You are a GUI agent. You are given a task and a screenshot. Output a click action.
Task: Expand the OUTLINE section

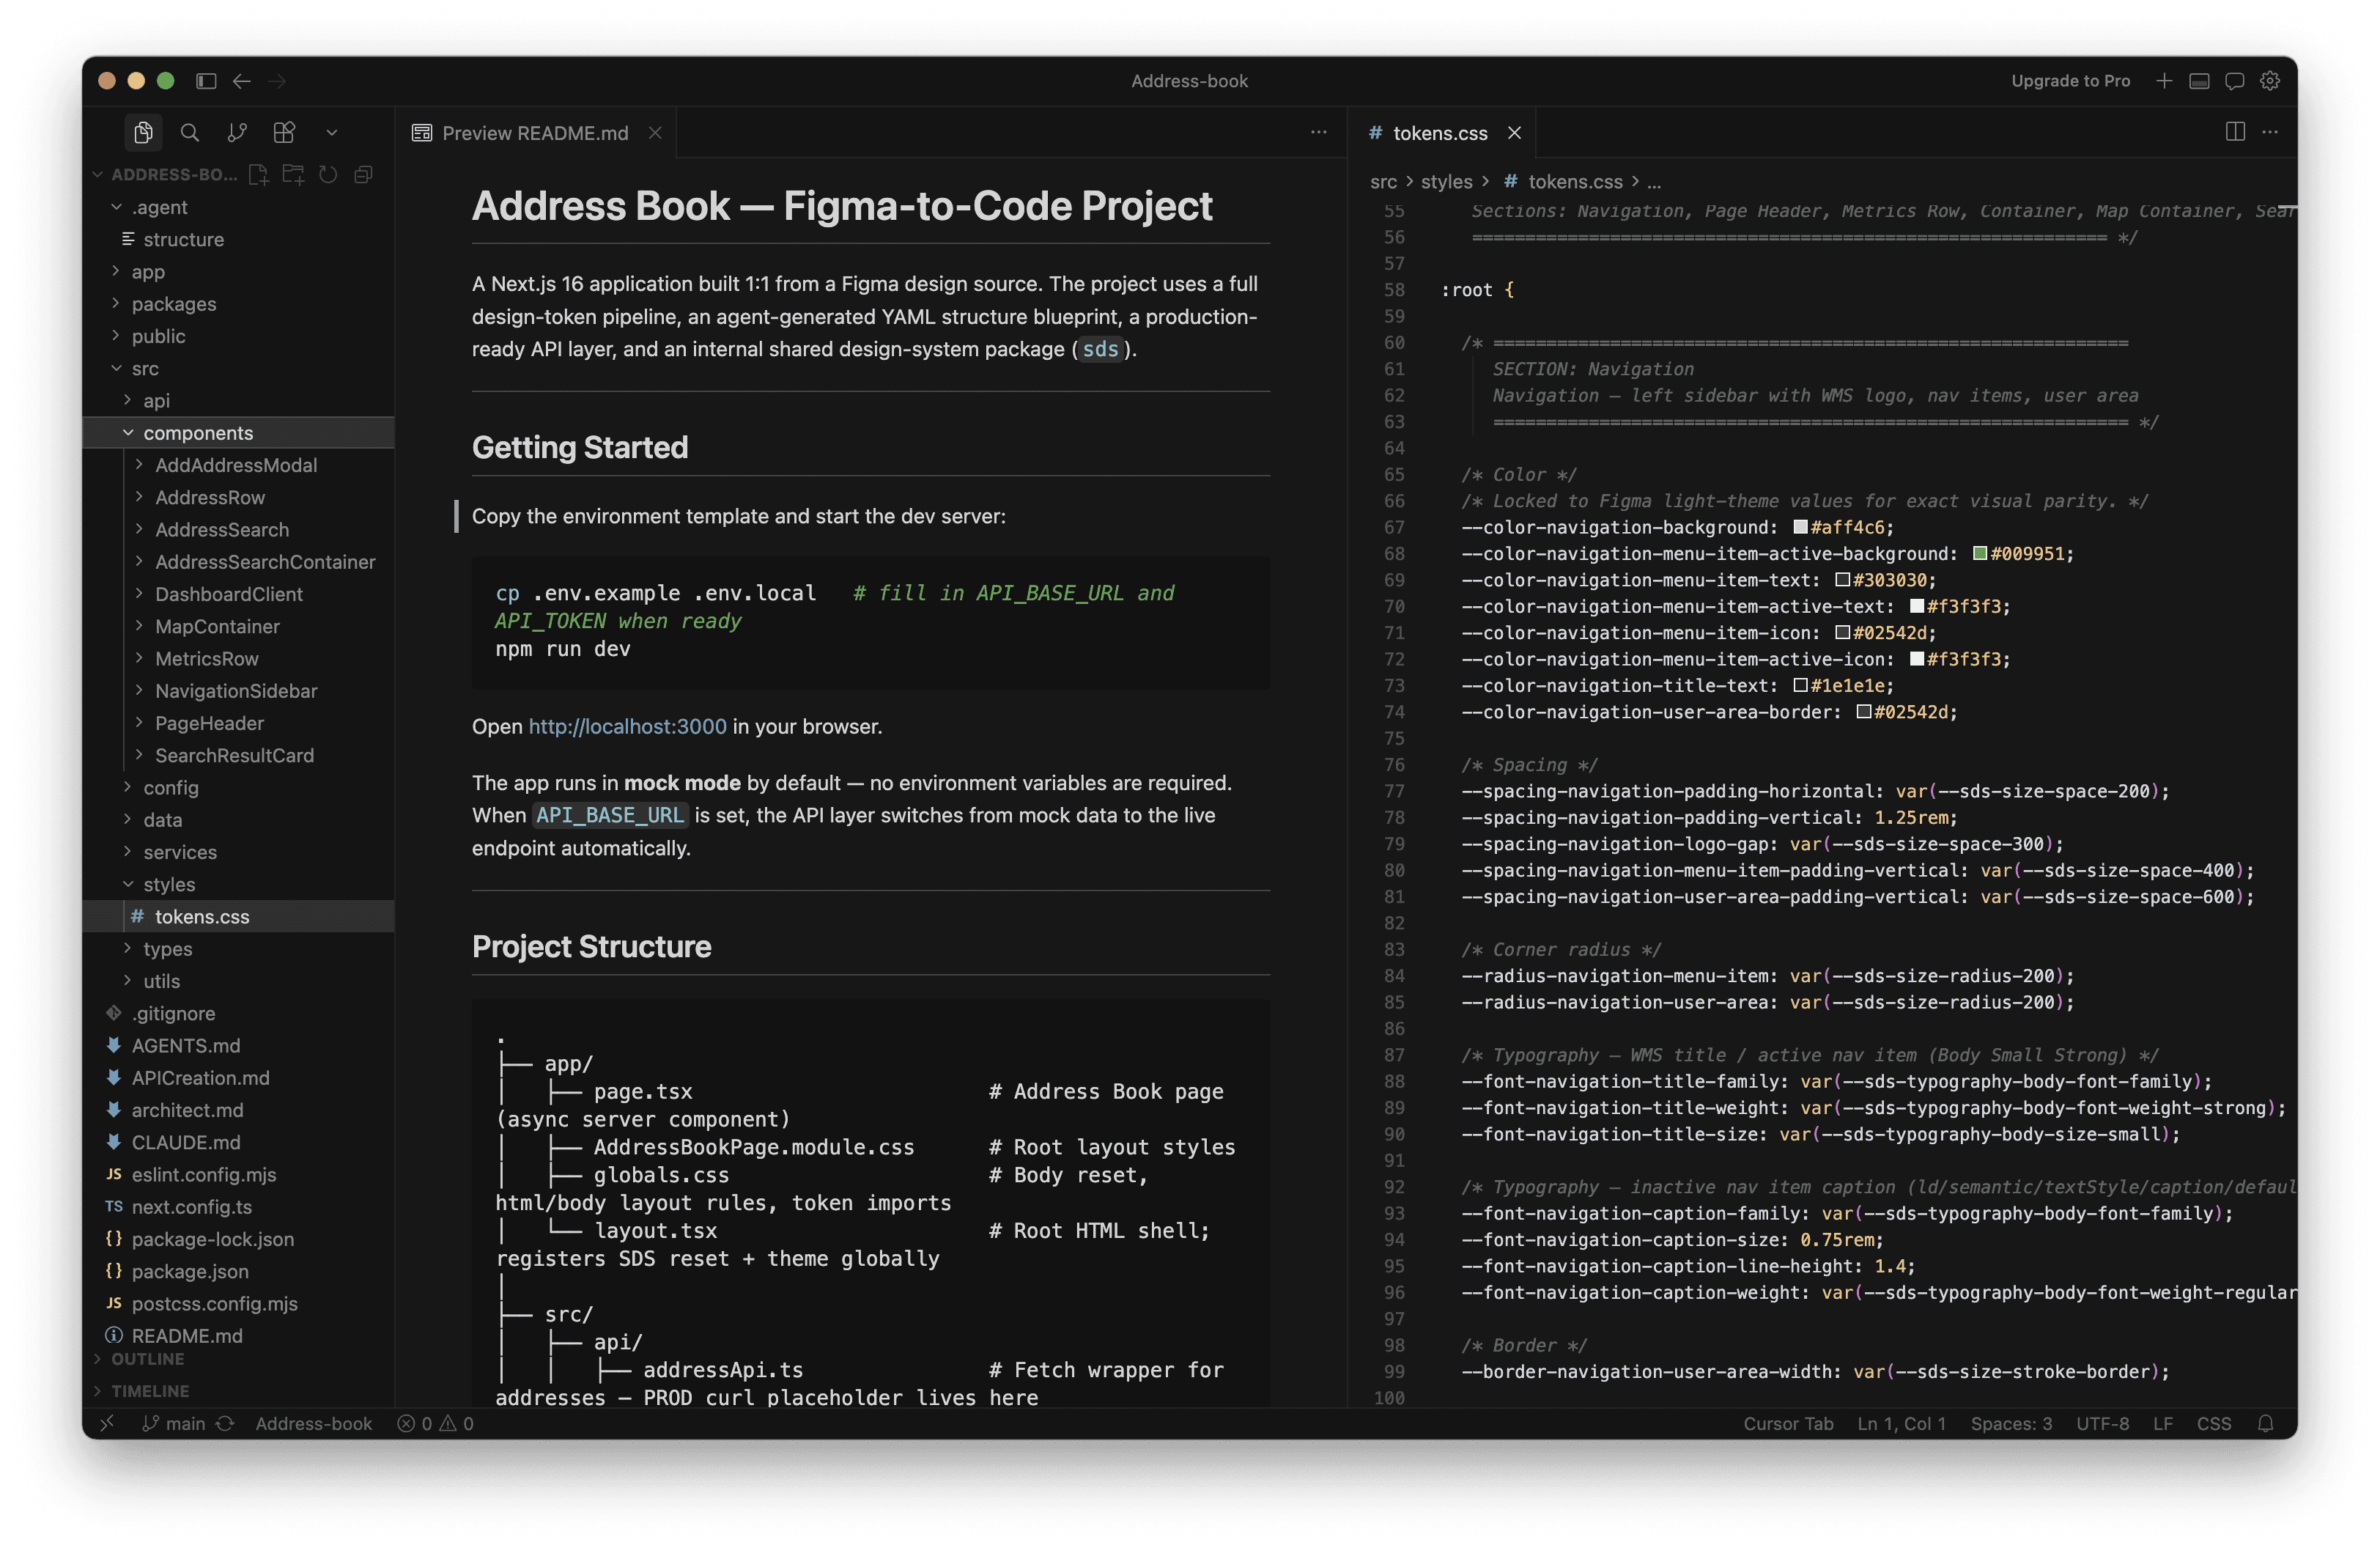[147, 1359]
